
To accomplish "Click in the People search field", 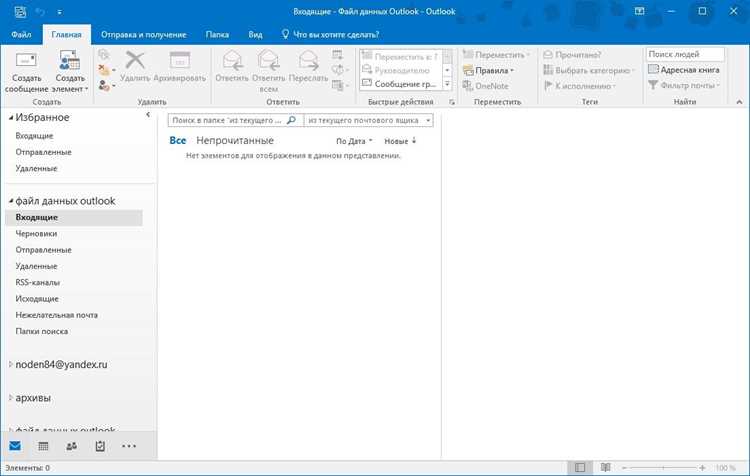I will (685, 54).
